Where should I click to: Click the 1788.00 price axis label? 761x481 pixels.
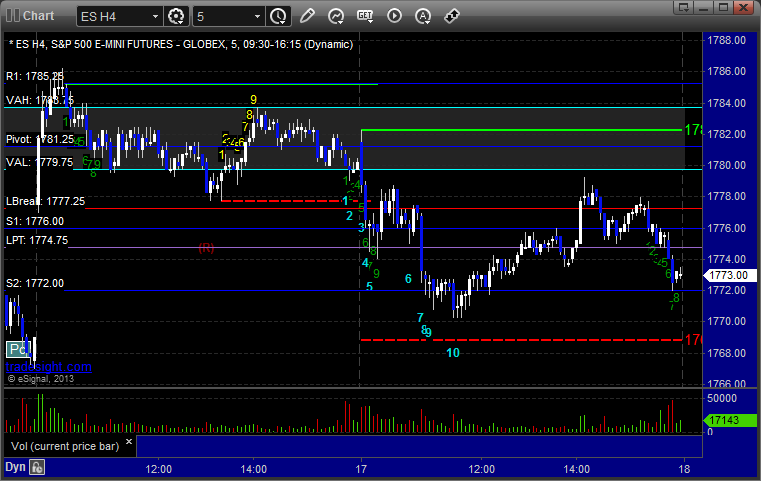[727, 40]
